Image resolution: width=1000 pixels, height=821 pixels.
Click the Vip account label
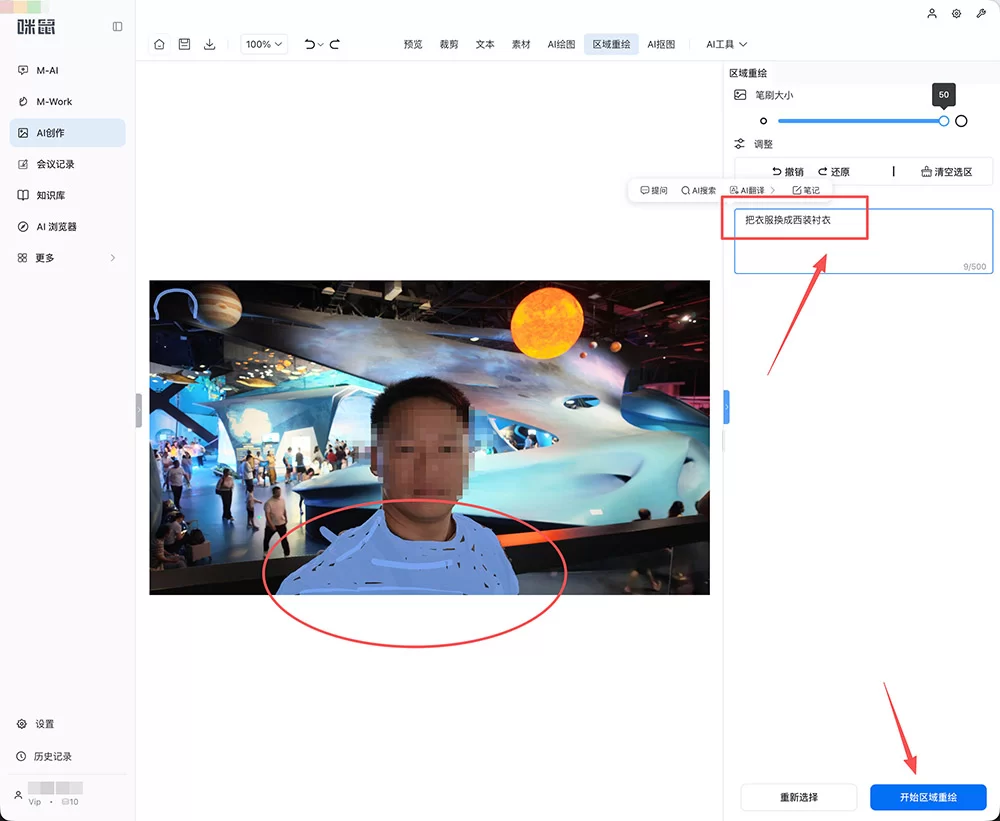point(34,802)
